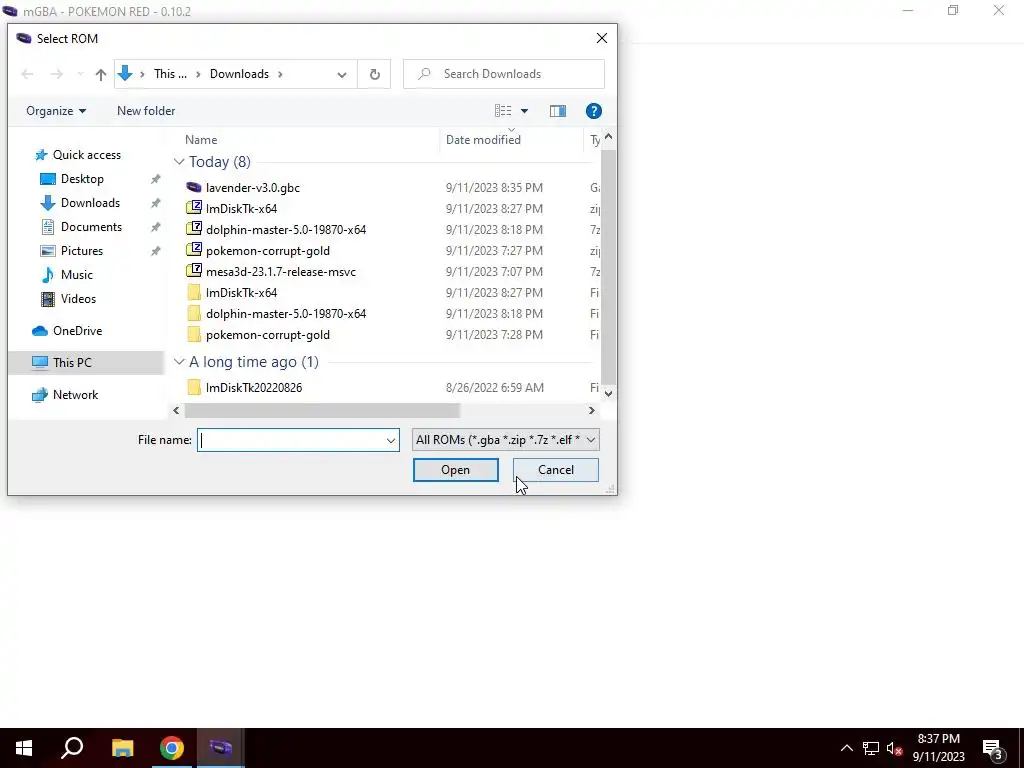
Task: Select the pokemon-corrupt-gold folder
Action: click(268, 334)
